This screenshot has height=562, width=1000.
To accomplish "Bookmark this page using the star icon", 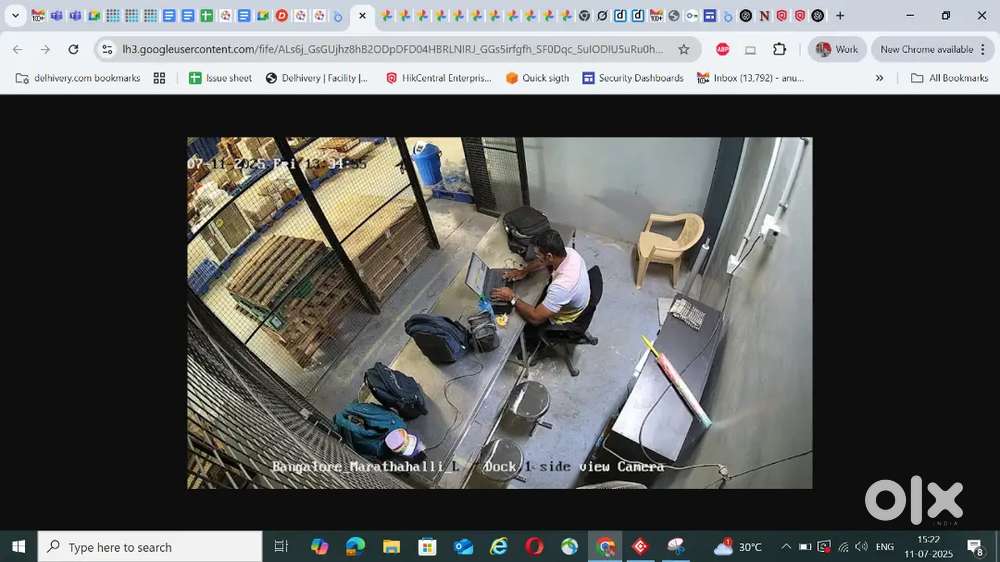I will coord(684,49).
